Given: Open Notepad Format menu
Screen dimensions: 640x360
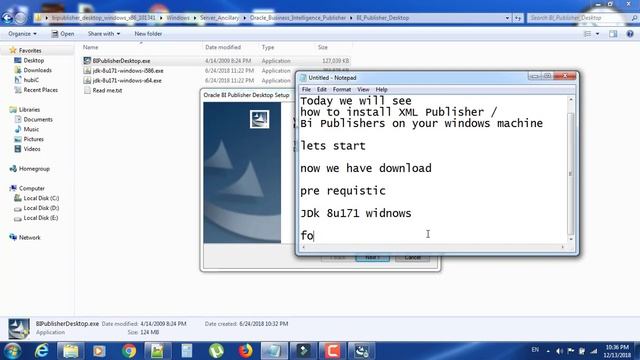Looking at the screenshot, I should [x=342, y=89].
